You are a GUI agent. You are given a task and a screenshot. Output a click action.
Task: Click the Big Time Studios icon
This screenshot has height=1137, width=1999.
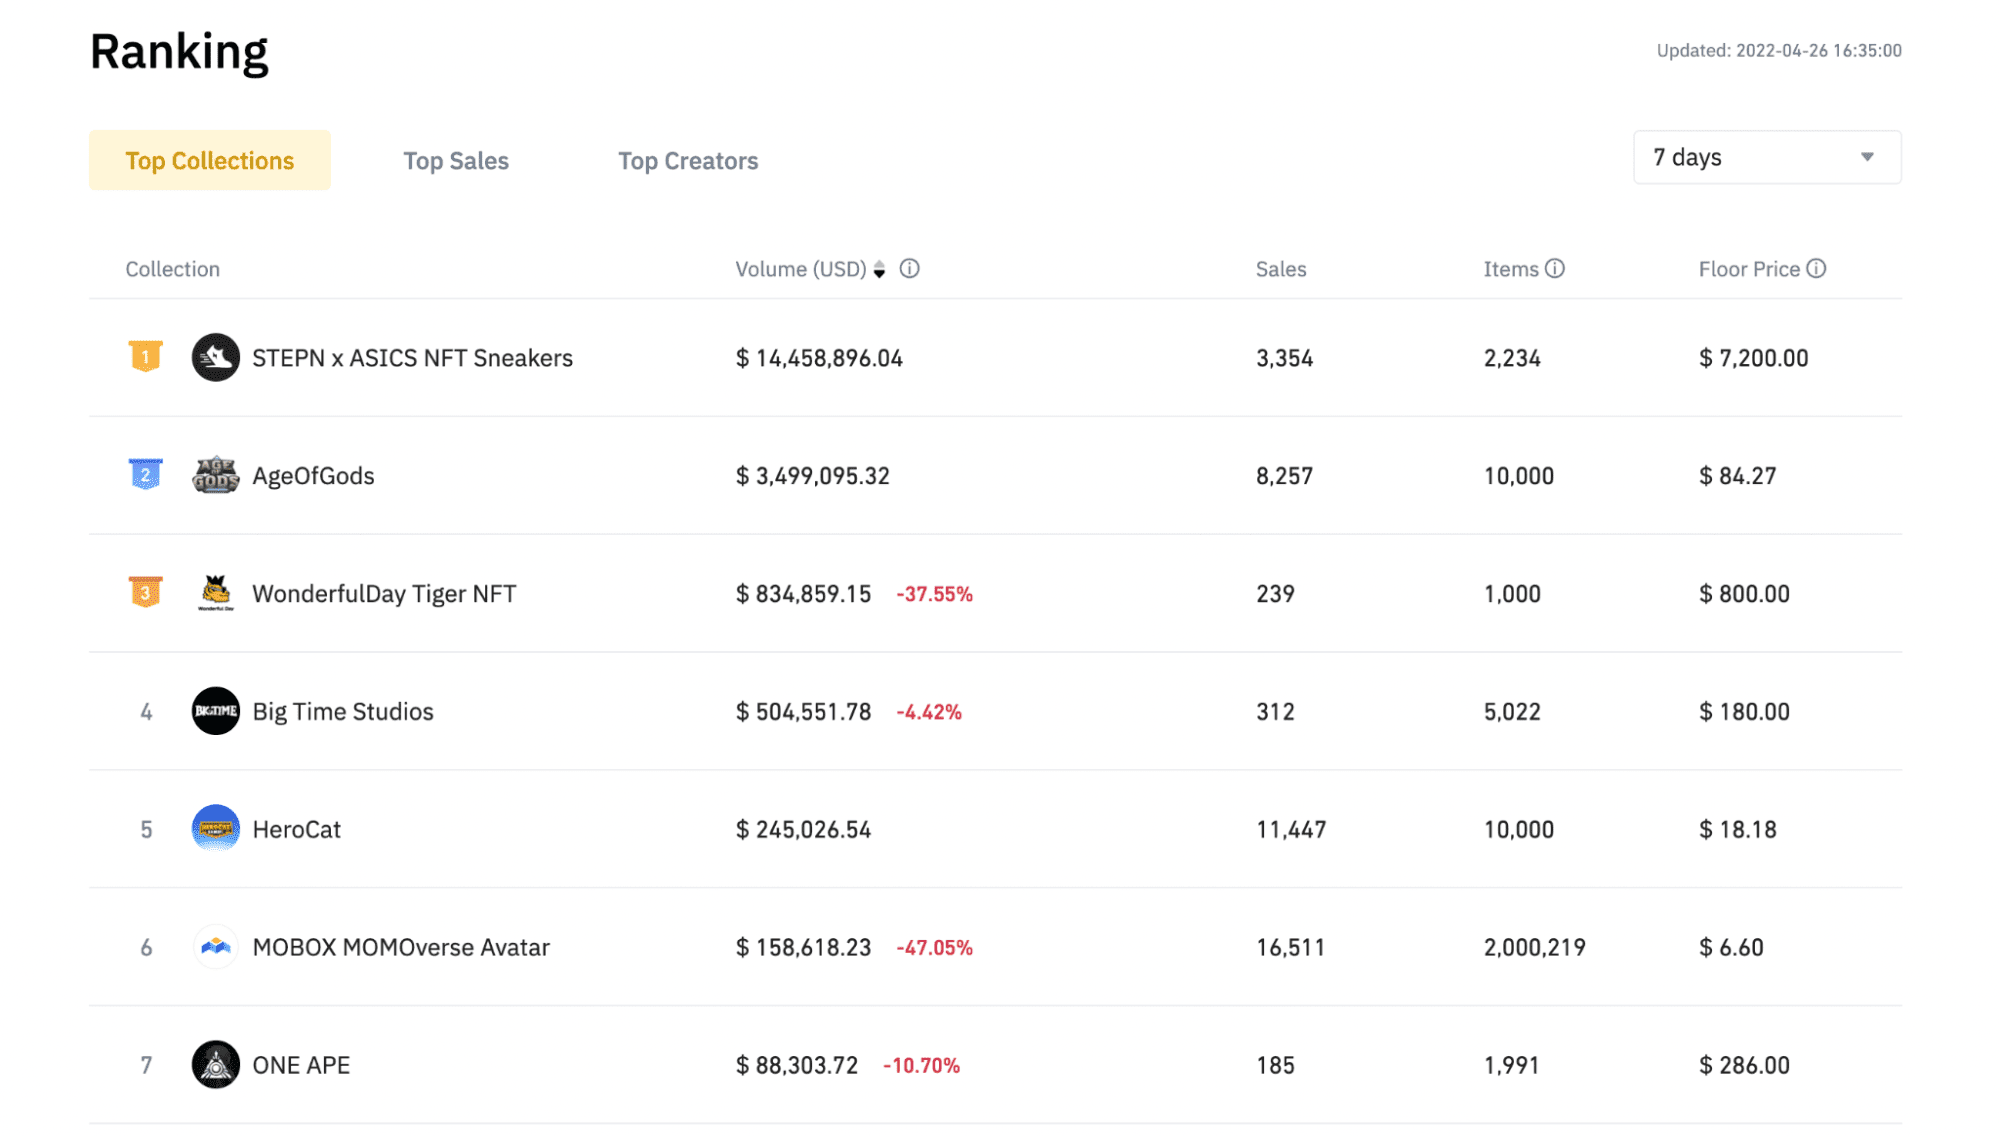click(x=214, y=710)
